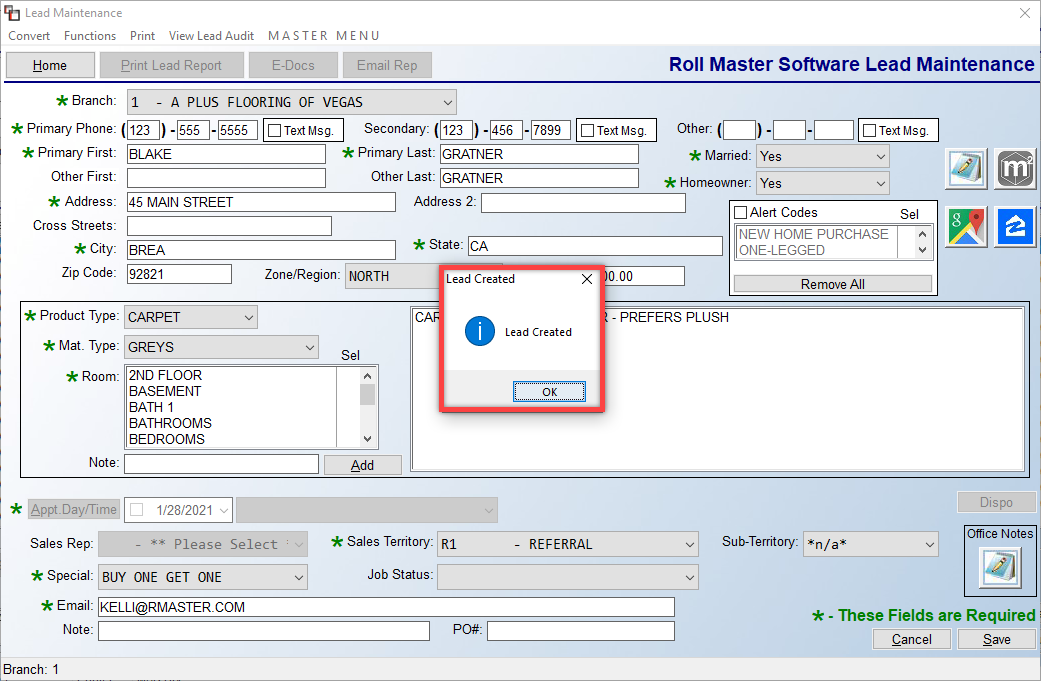The image size is (1041, 681).
Task: Select 2ND FLOOR in Room list
Action: pyautogui.click(x=165, y=375)
